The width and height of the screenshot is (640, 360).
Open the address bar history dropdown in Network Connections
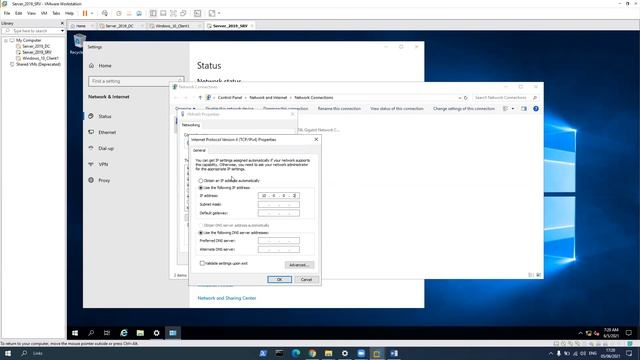coord(460,98)
